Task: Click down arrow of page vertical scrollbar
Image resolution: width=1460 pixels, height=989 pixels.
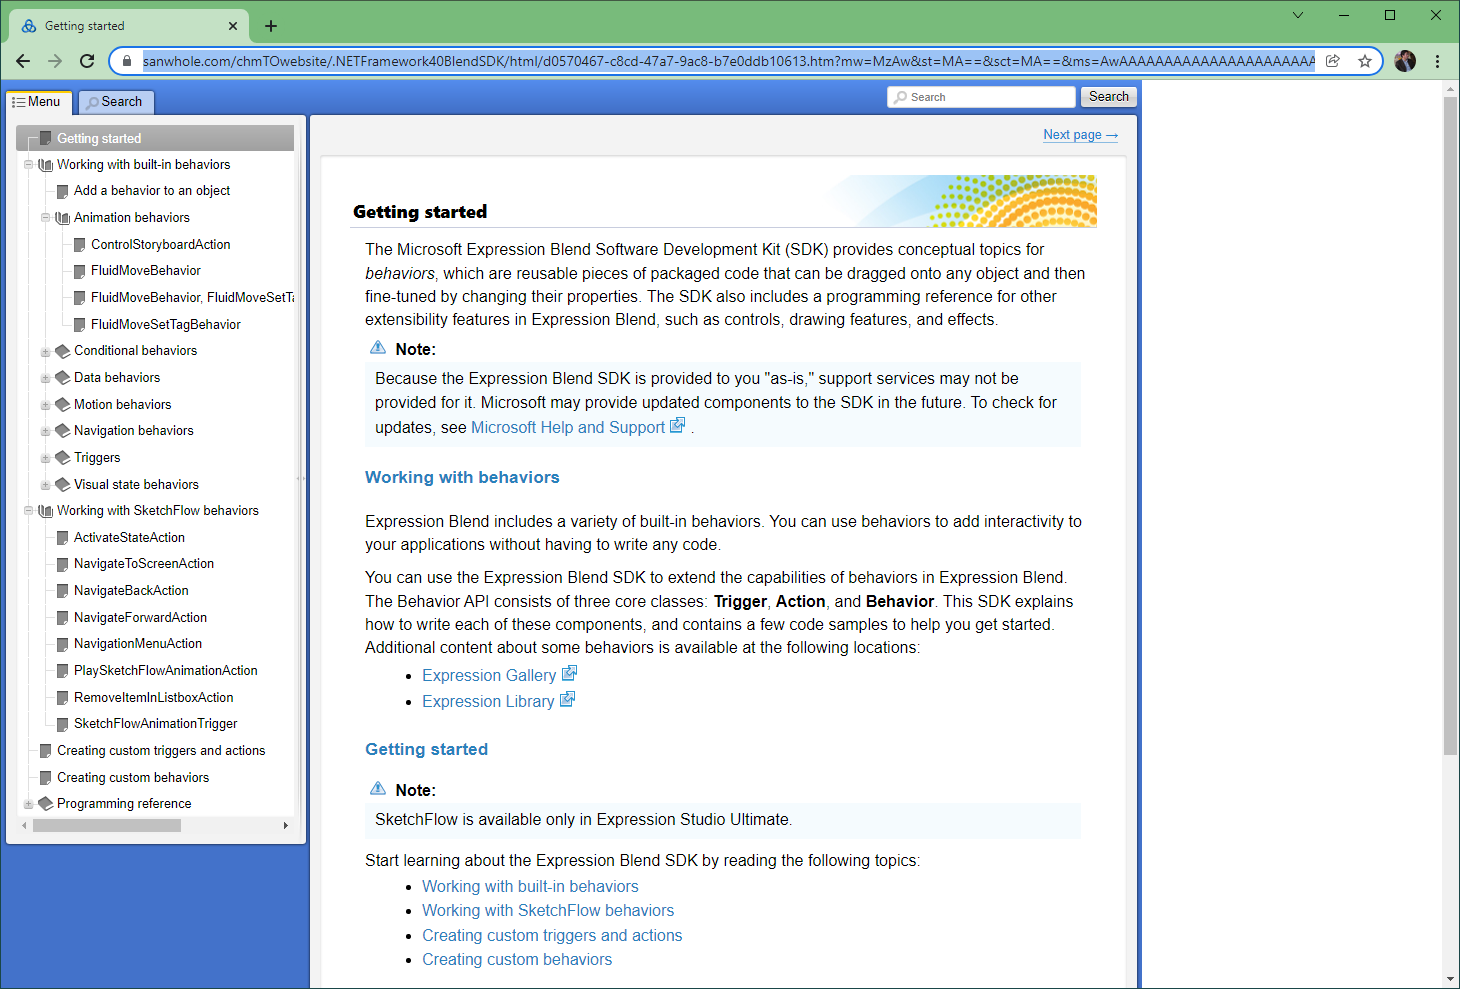Action: point(1451,980)
